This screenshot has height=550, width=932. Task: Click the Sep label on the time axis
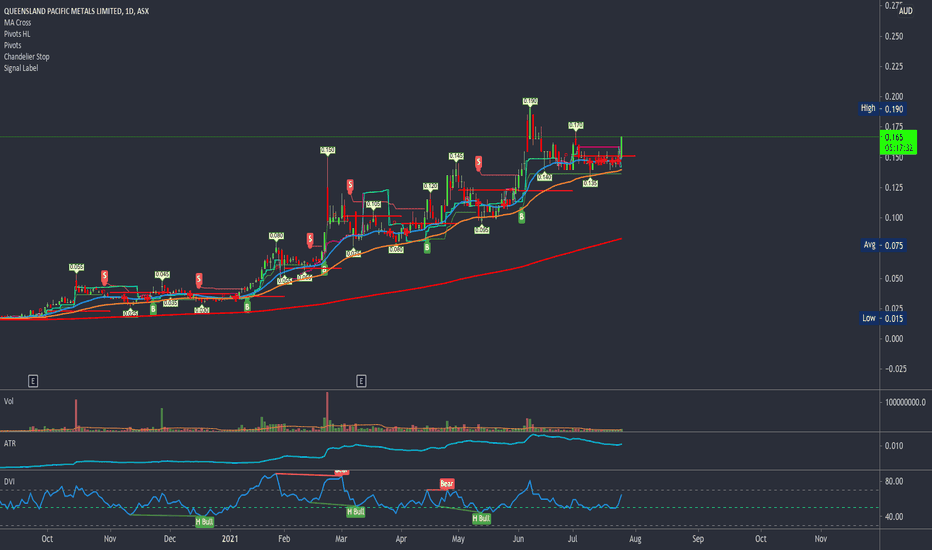pyautogui.click(x=698, y=539)
